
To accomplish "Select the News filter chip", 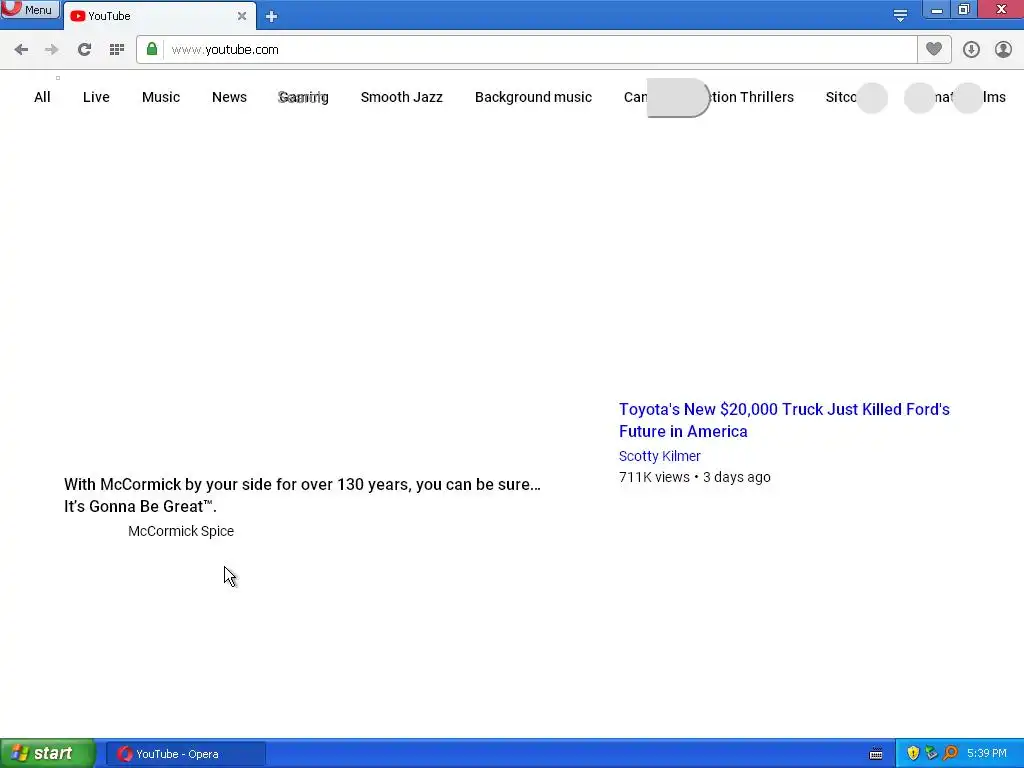I will 229,97.
